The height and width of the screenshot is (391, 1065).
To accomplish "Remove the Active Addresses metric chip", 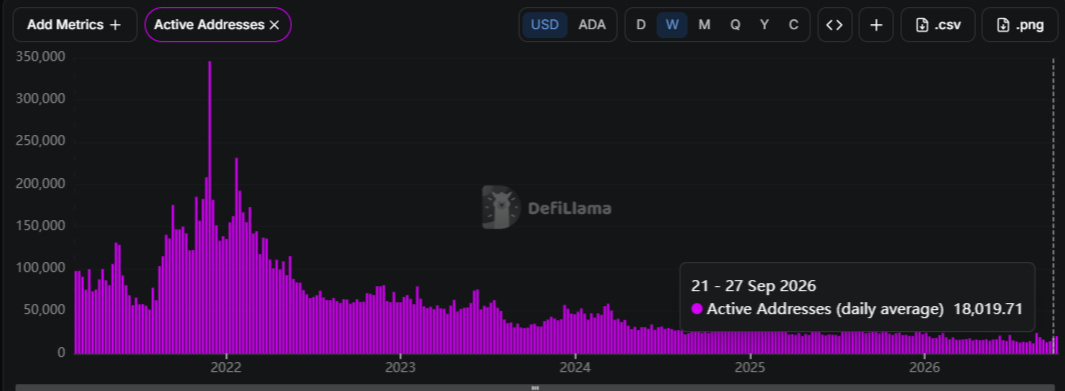I will pos(274,25).
